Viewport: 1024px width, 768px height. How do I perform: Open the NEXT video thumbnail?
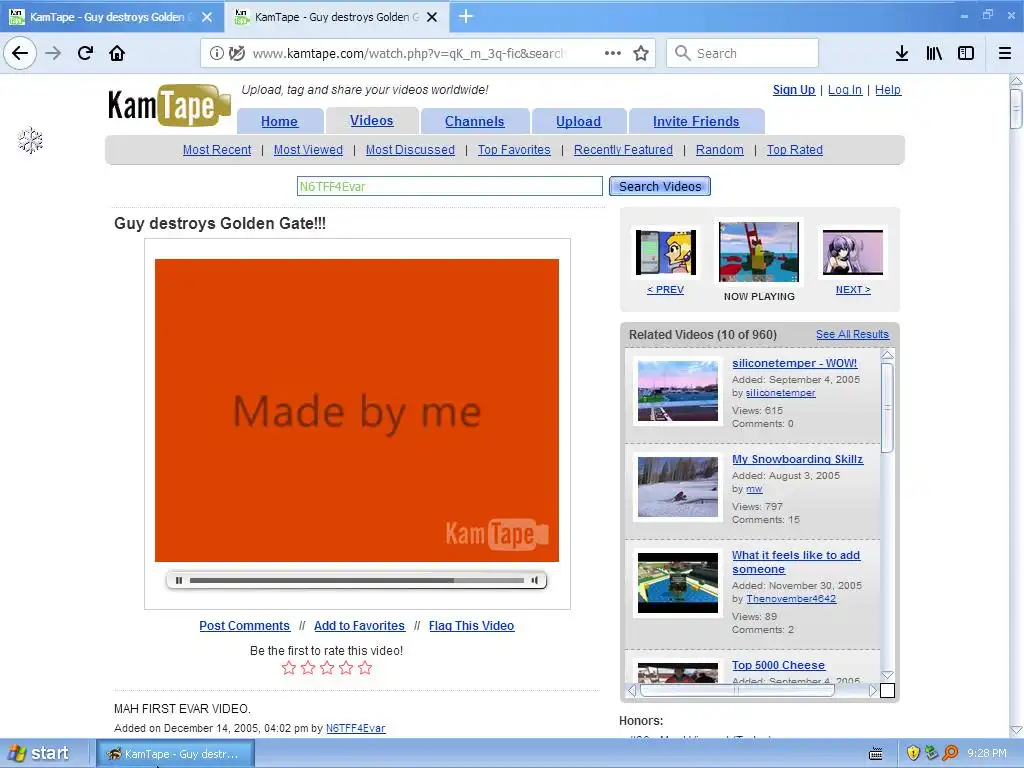click(x=853, y=252)
